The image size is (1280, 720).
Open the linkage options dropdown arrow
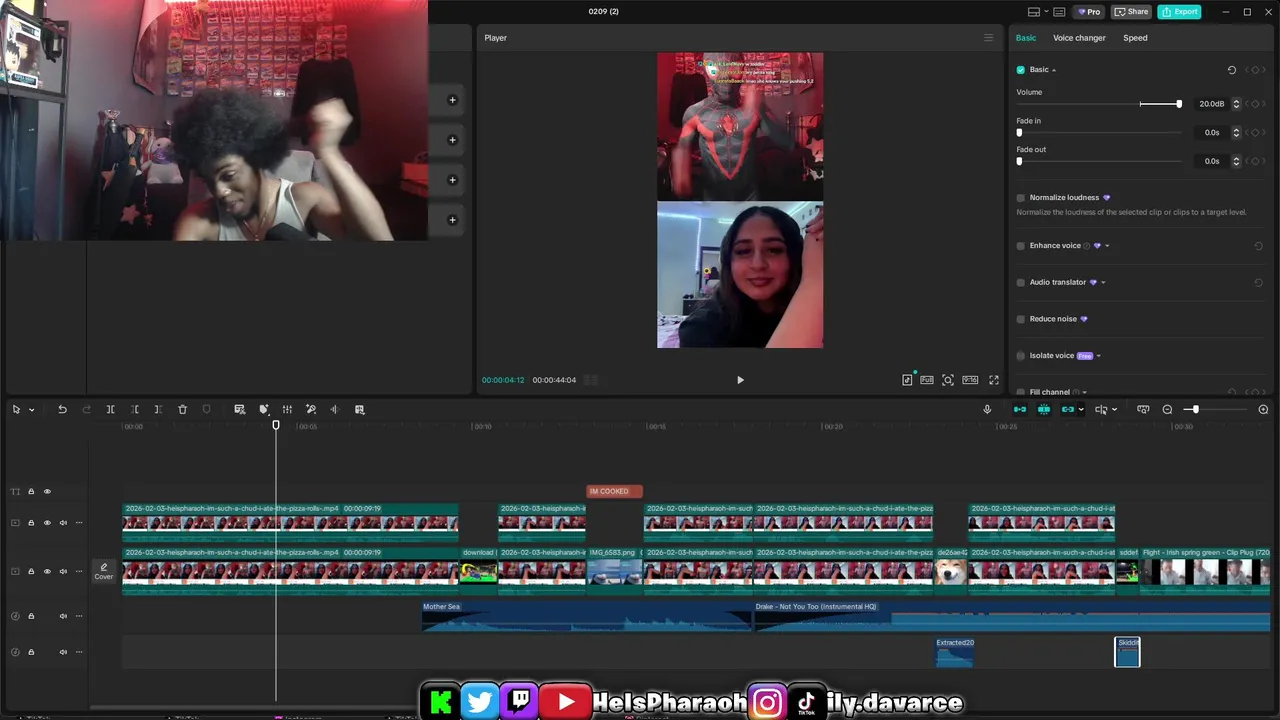(x=1081, y=410)
